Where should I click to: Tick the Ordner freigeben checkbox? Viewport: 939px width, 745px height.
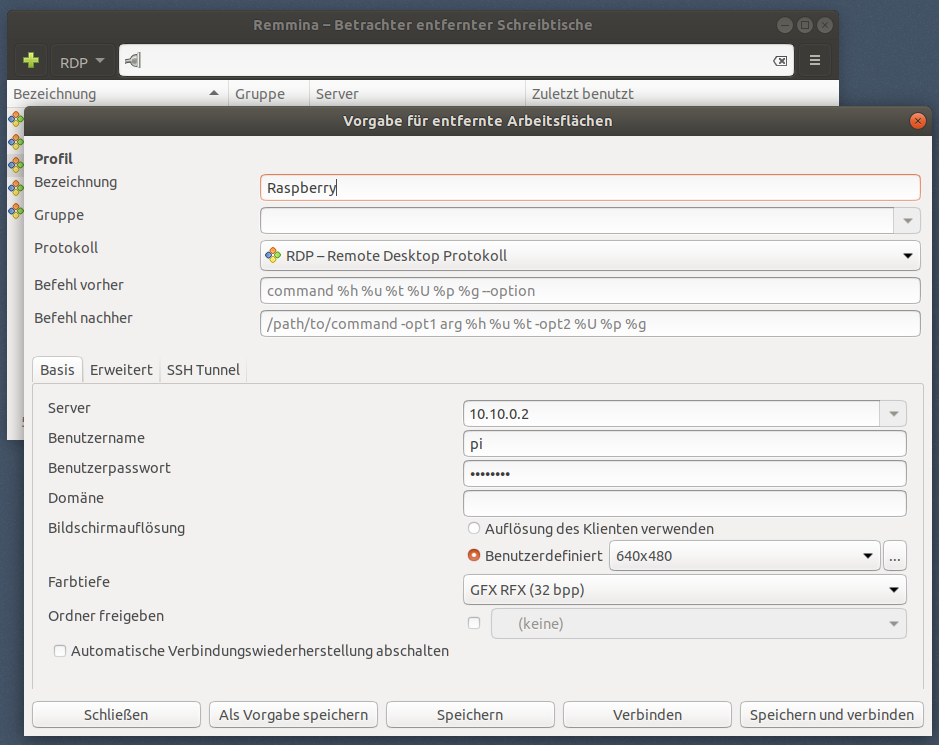coord(474,623)
